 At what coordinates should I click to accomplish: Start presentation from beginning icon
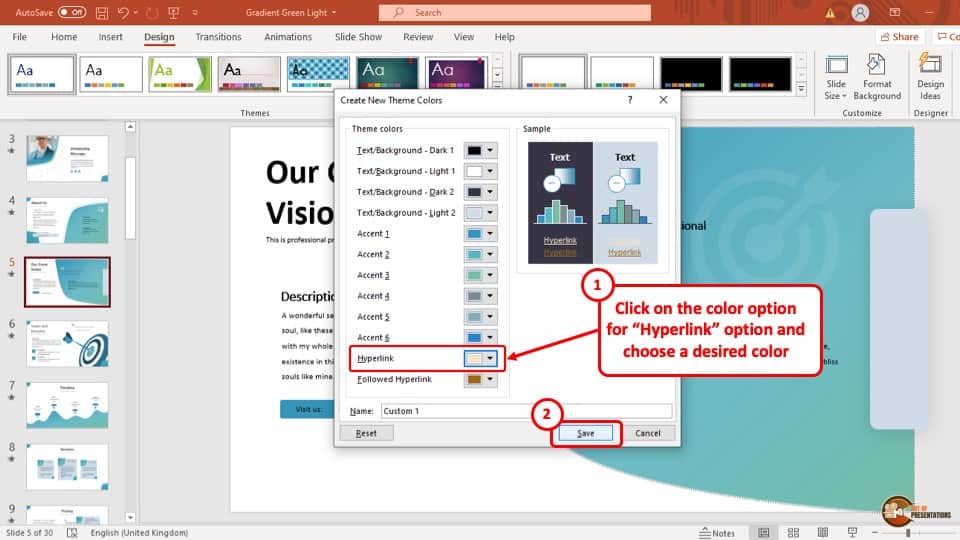(x=174, y=12)
